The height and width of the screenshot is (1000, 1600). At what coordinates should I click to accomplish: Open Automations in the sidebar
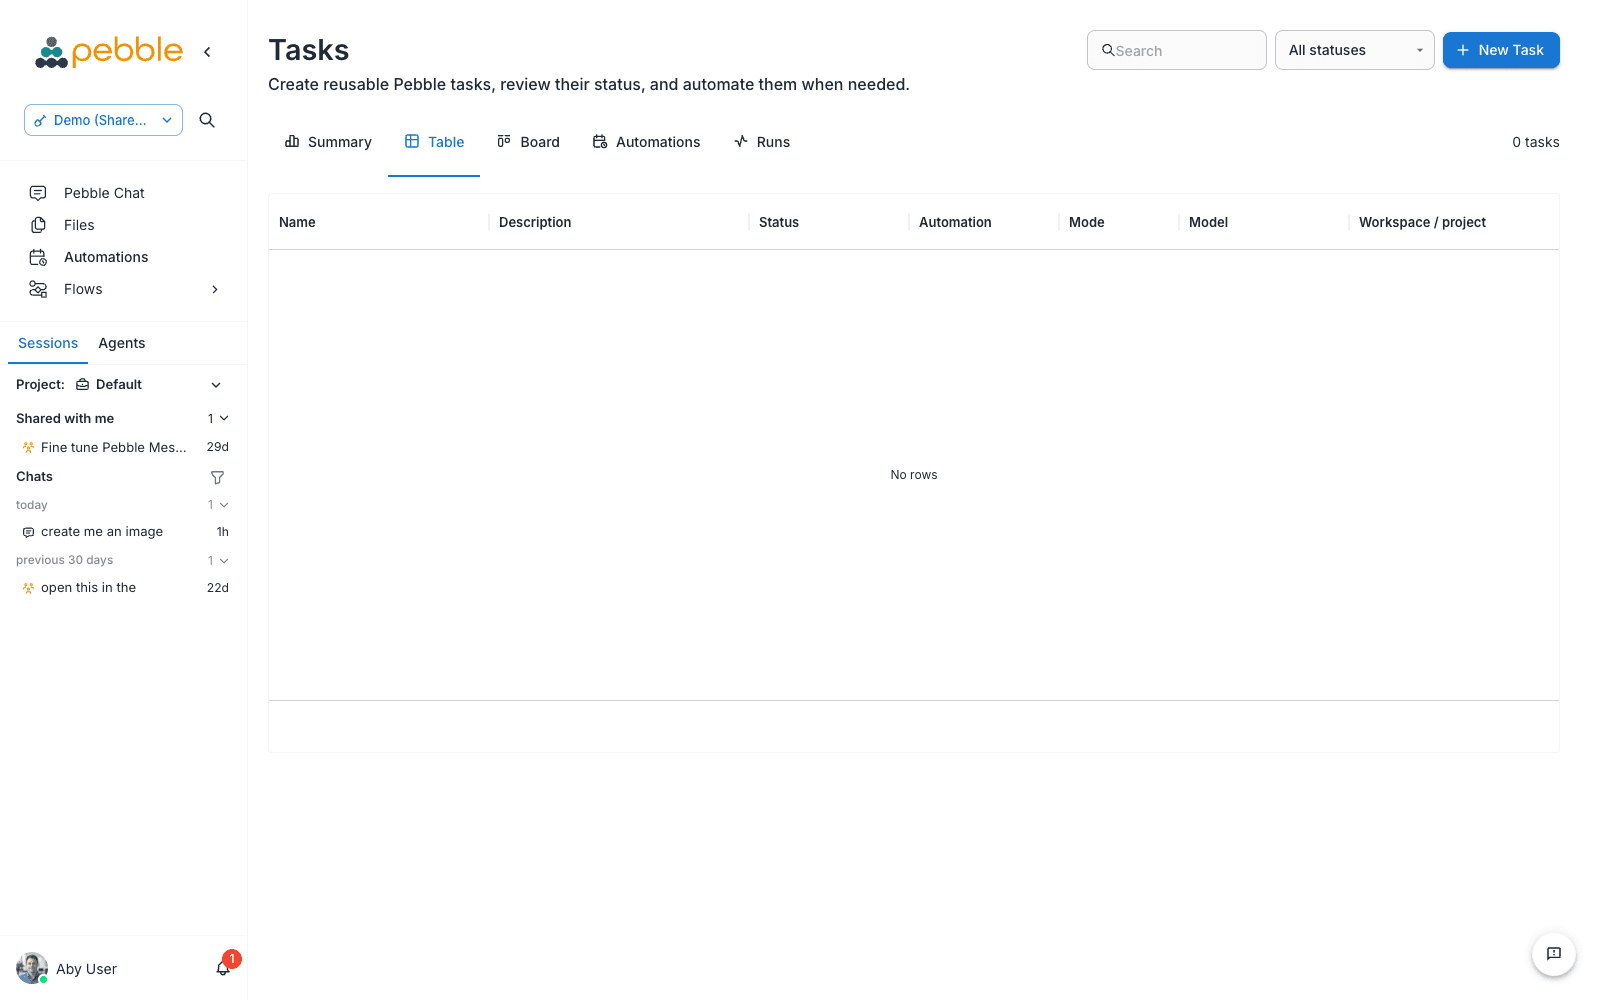124,257
